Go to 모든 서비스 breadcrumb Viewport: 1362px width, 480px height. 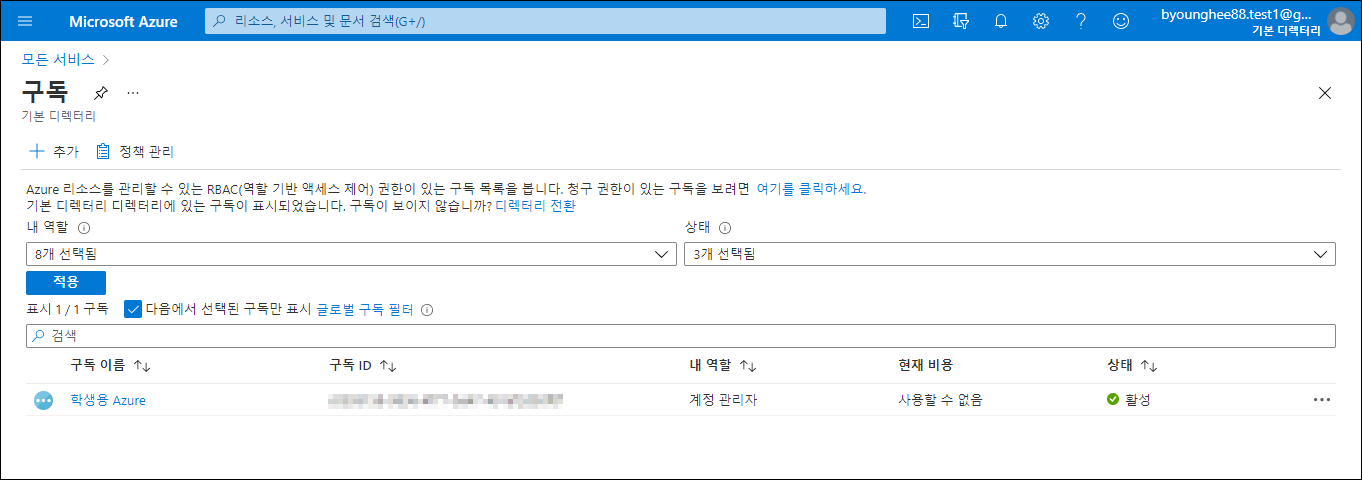tap(59, 59)
